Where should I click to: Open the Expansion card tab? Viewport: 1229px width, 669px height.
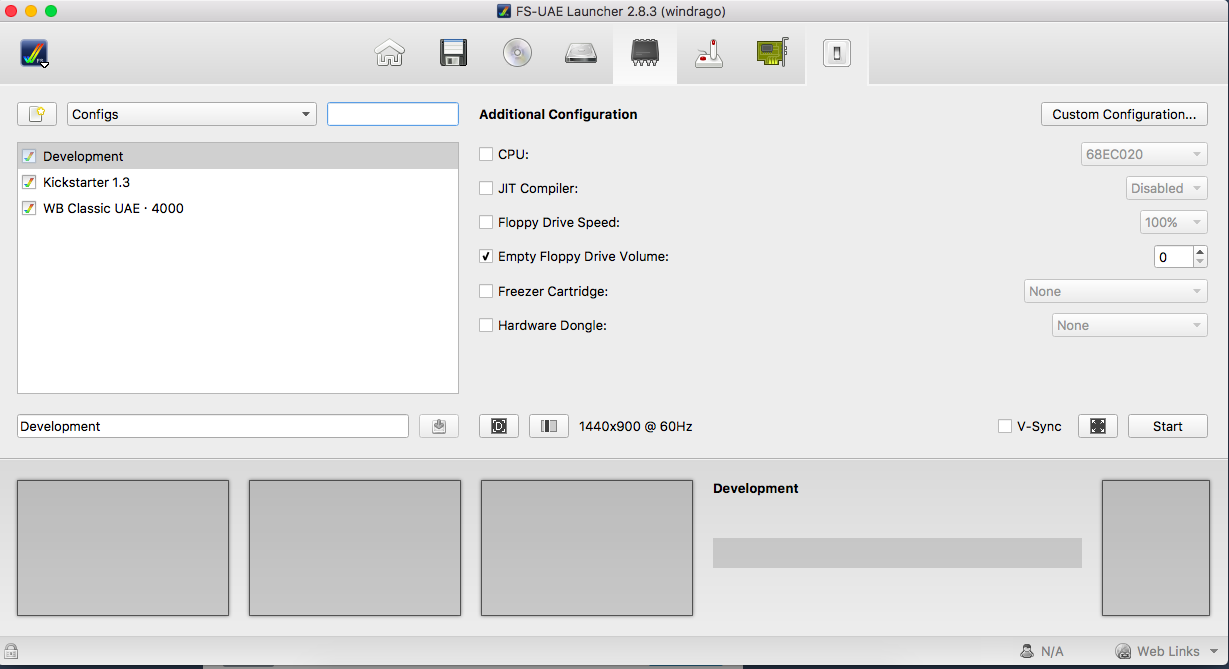pos(773,53)
